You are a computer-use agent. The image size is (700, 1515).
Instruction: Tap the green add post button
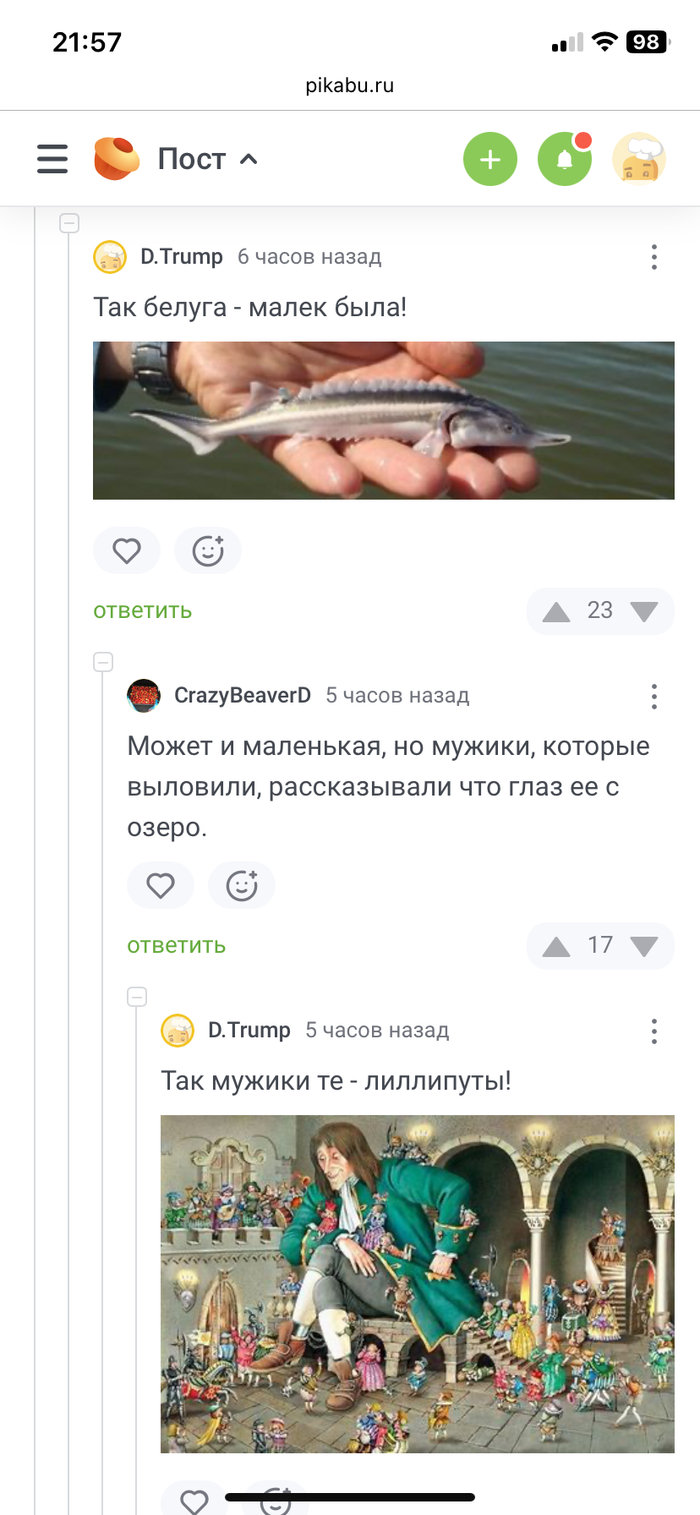pos(490,159)
